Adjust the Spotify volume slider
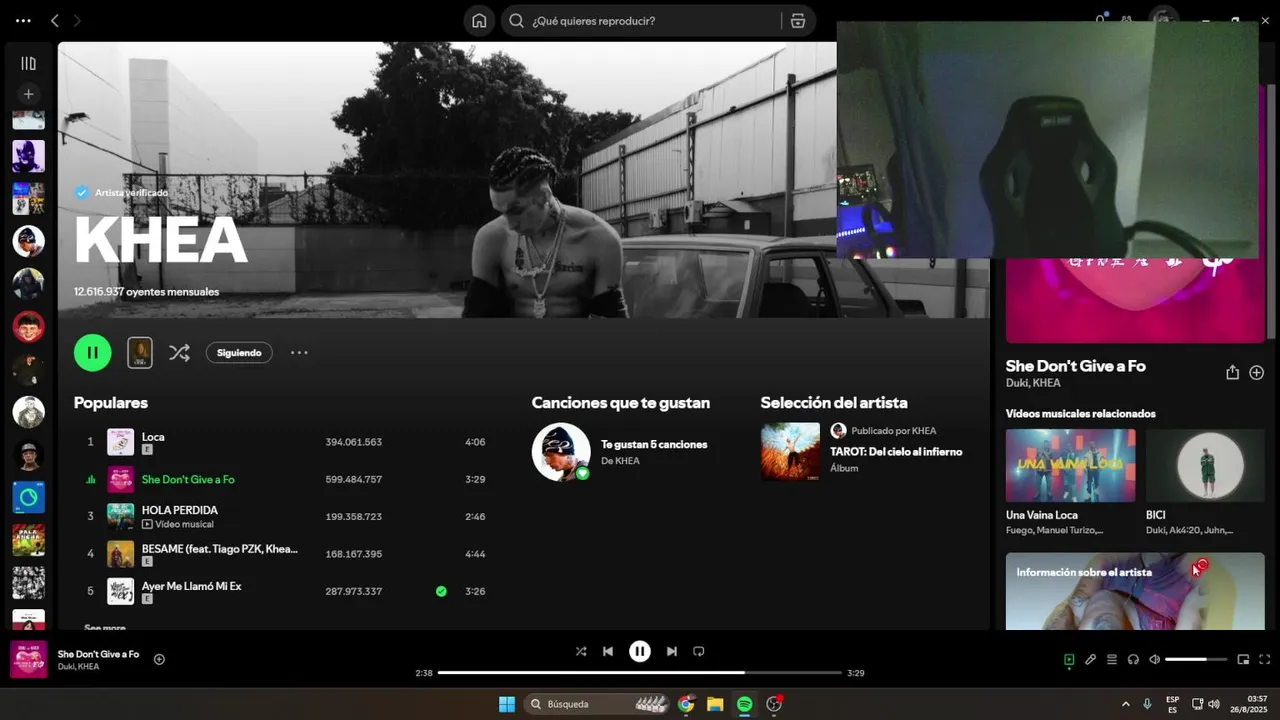This screenshot has width=1280, height=720. [1198, 659]
